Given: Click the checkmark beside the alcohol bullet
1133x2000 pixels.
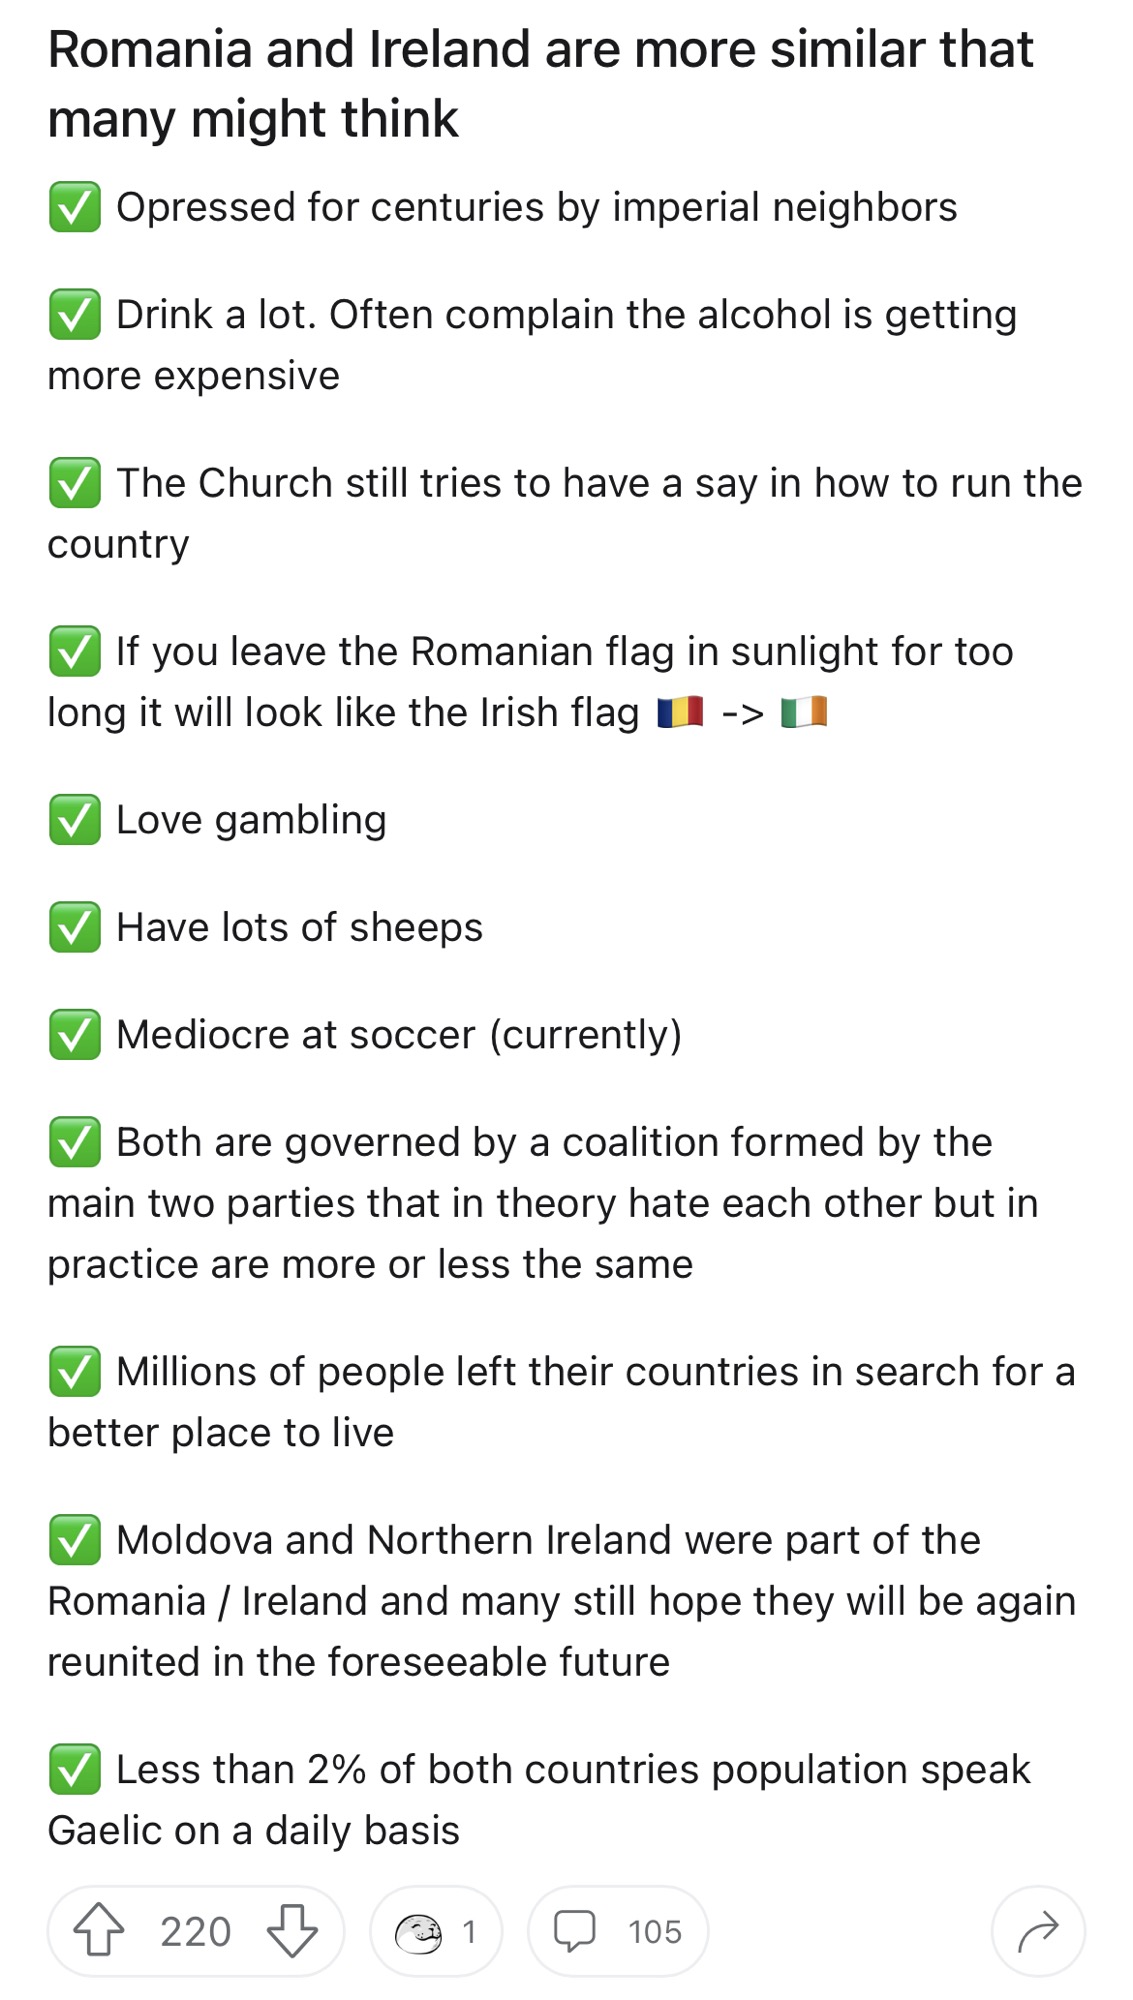Looking at the screenshot, I should coord(73,315).
